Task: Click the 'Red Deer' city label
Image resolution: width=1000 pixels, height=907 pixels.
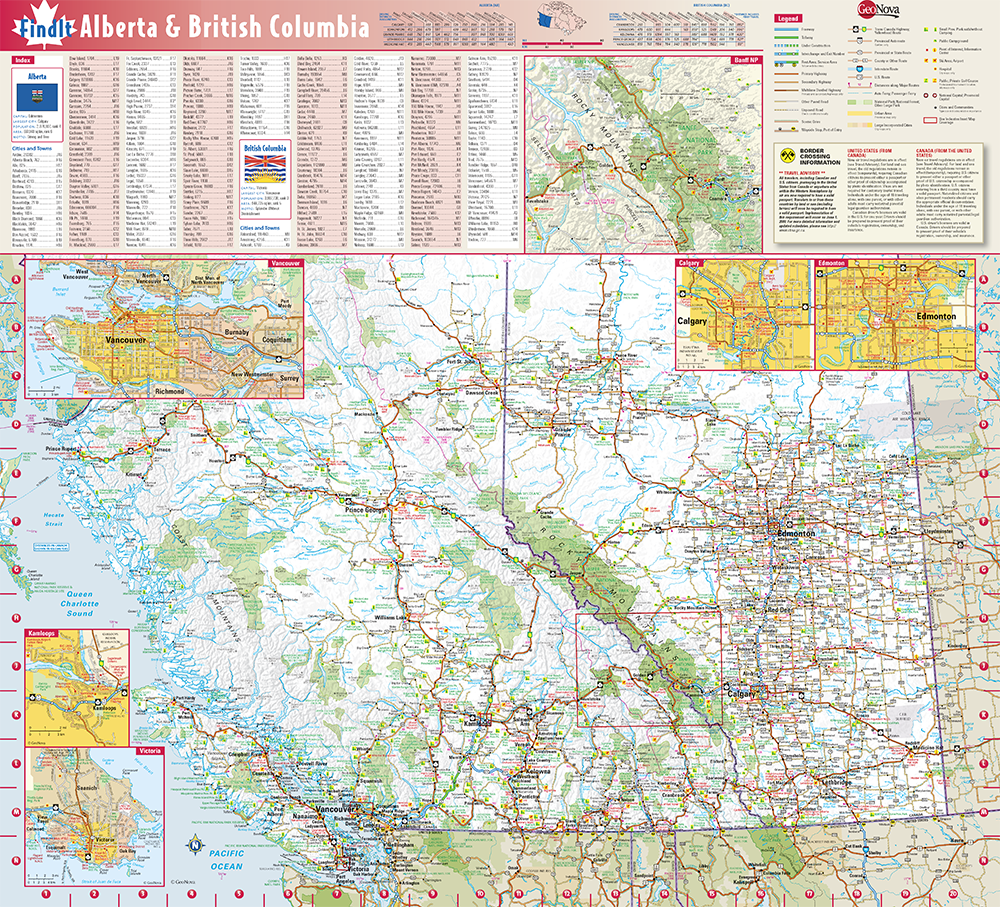Action: click(x=779, y=610)
